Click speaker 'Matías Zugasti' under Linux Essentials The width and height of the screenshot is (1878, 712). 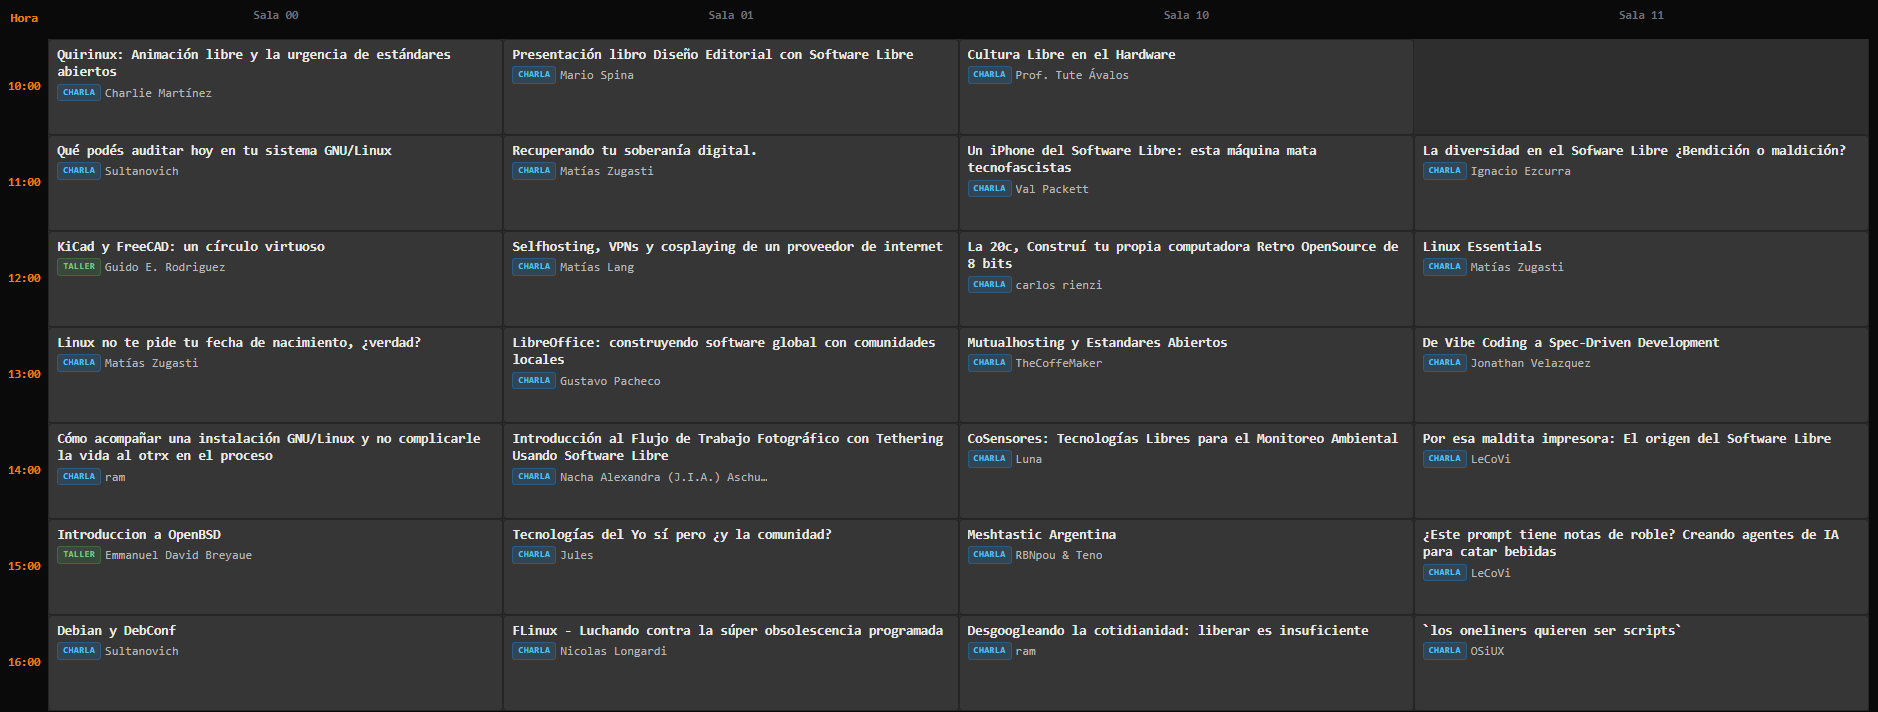point(1517,267)
